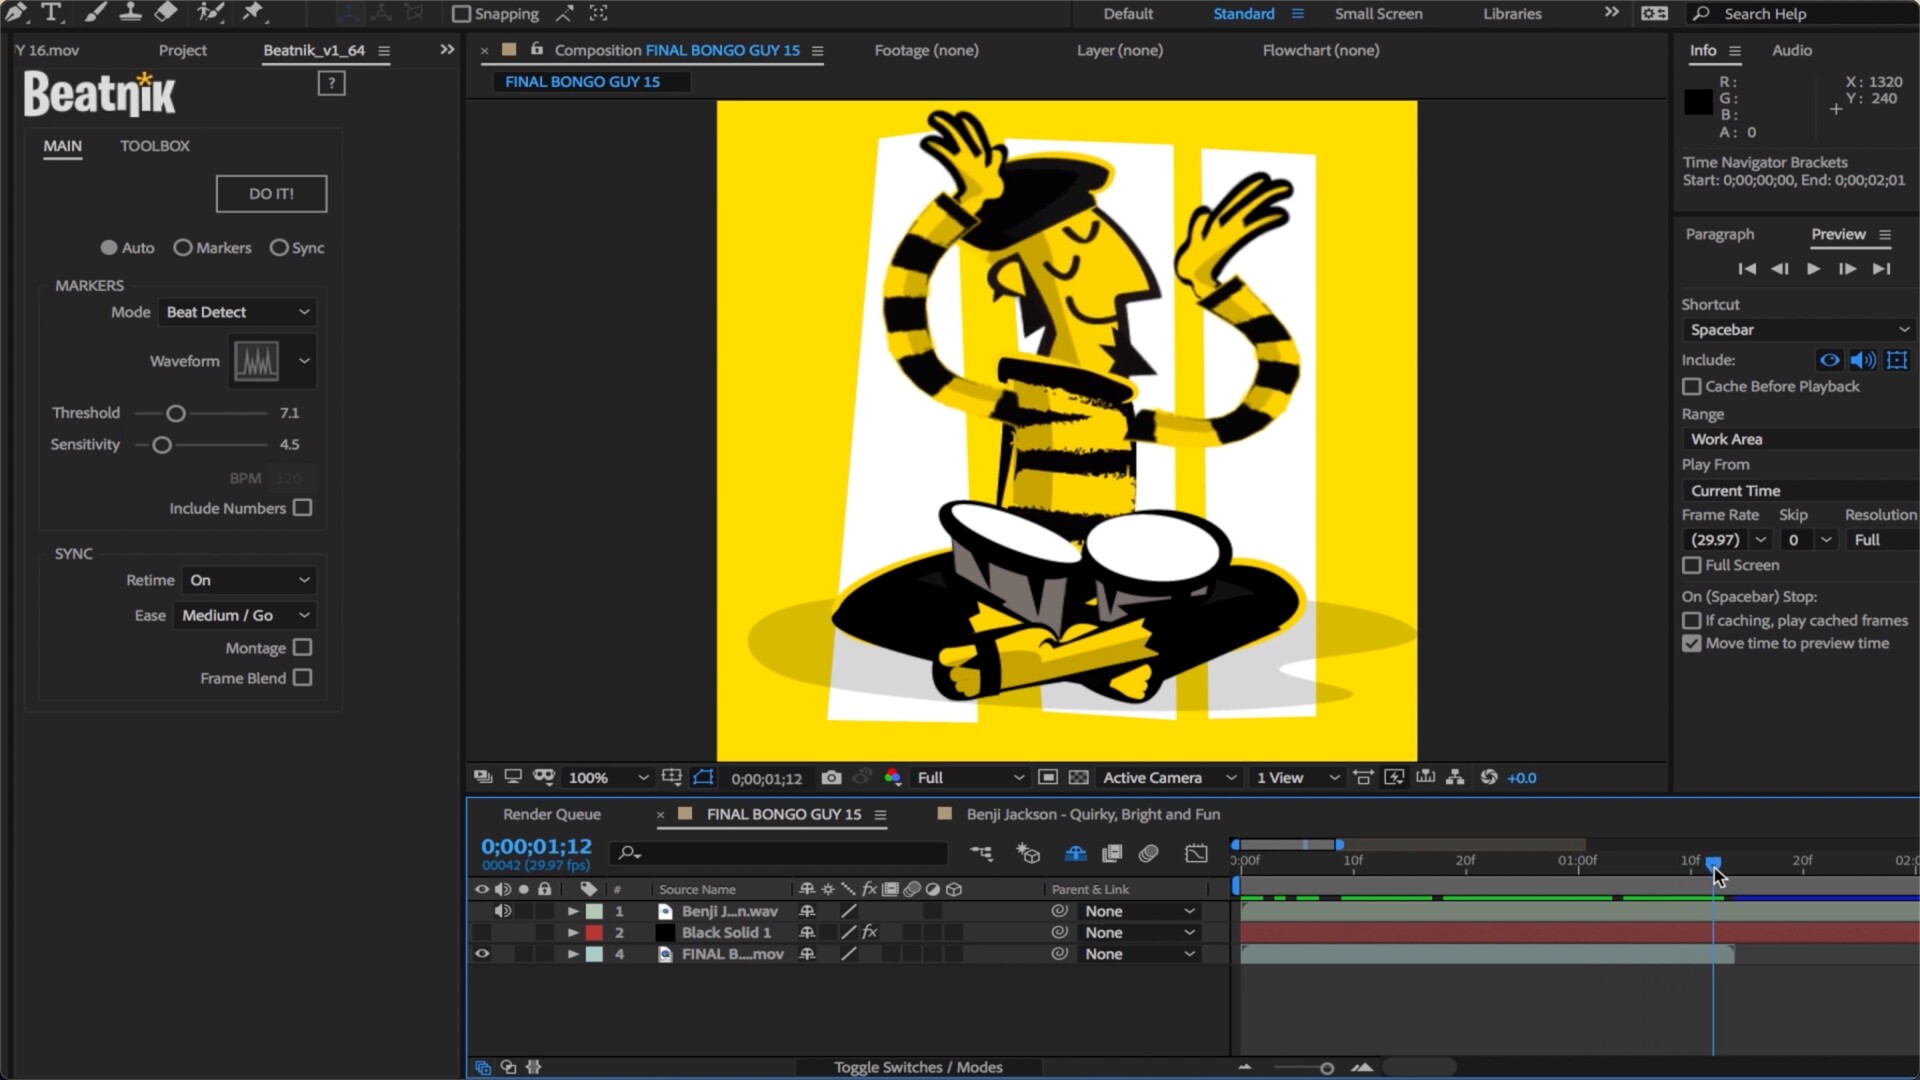
Task: Jump to the last frame button
Action: point(1881,268)
